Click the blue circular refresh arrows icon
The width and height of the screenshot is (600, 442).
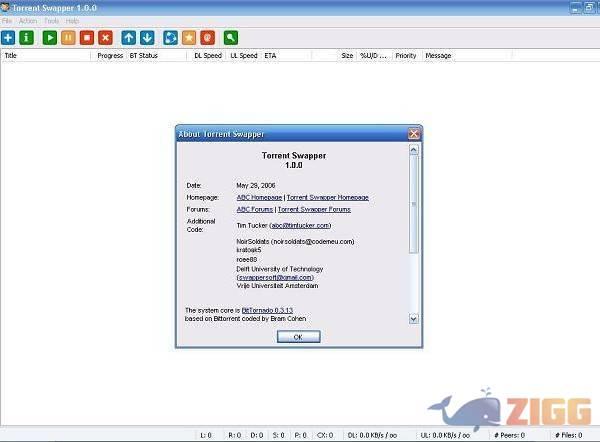[x=170, y=37]
